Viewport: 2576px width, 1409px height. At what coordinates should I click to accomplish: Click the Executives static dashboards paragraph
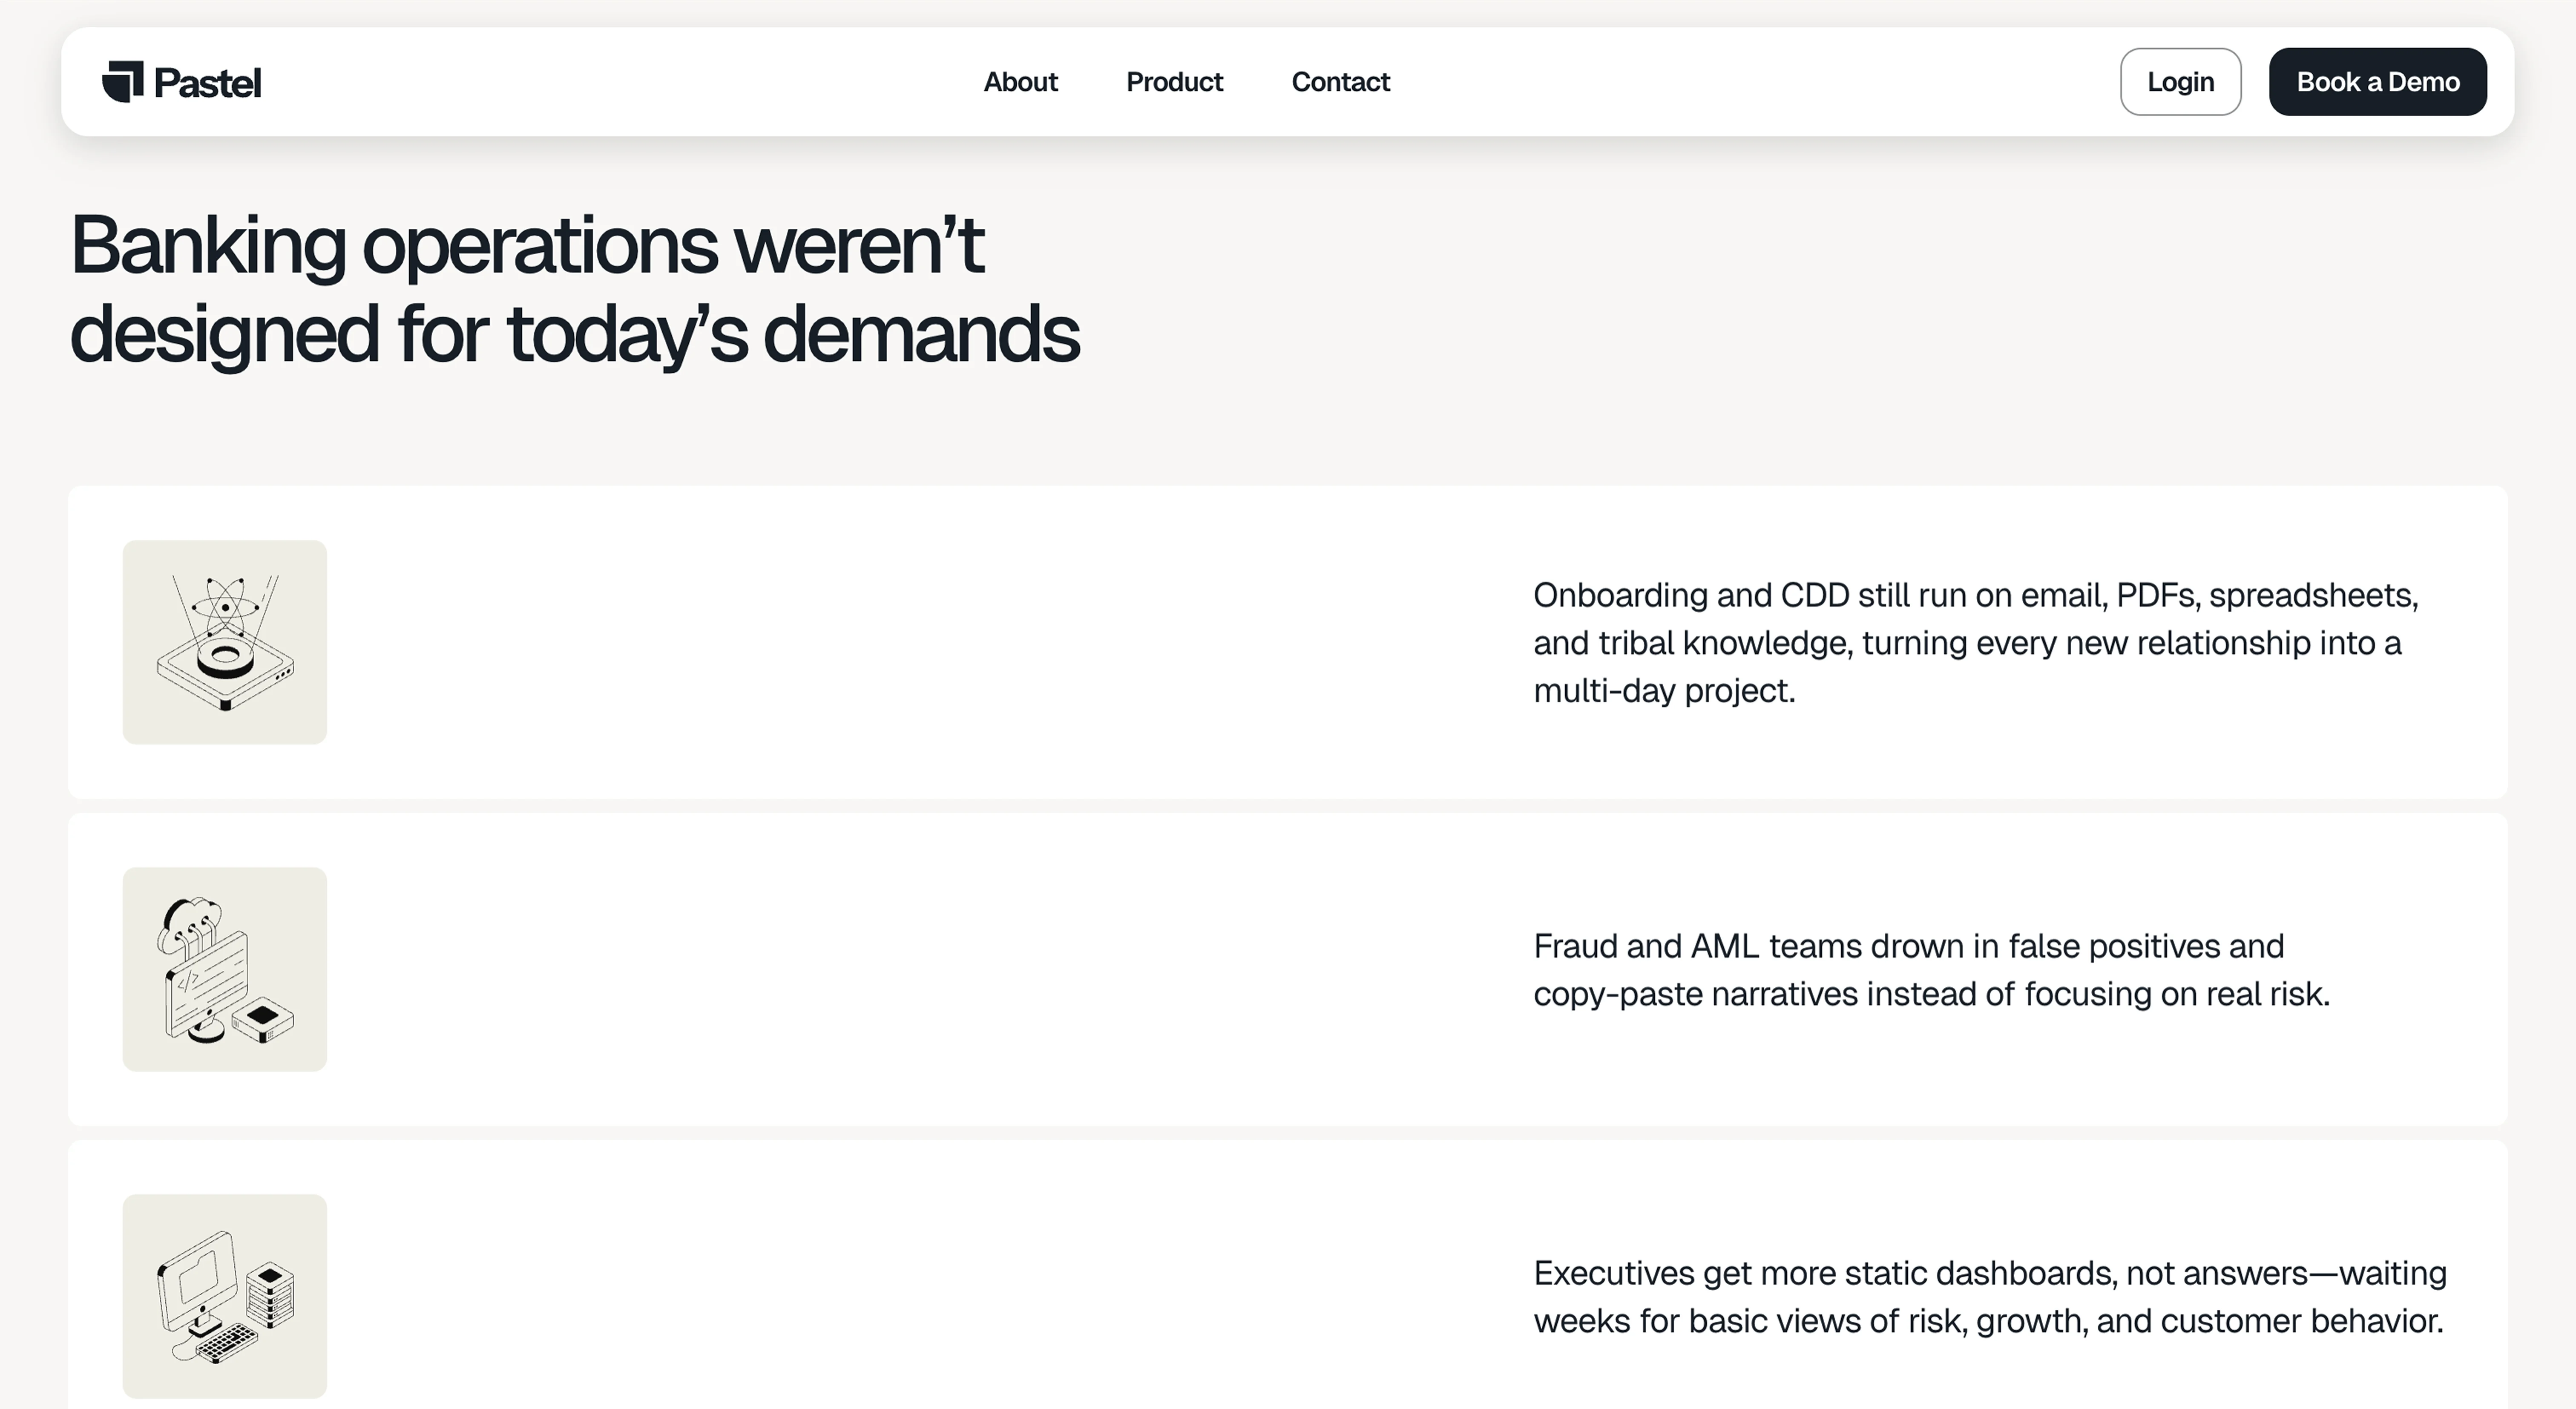coord(1989,1296)
